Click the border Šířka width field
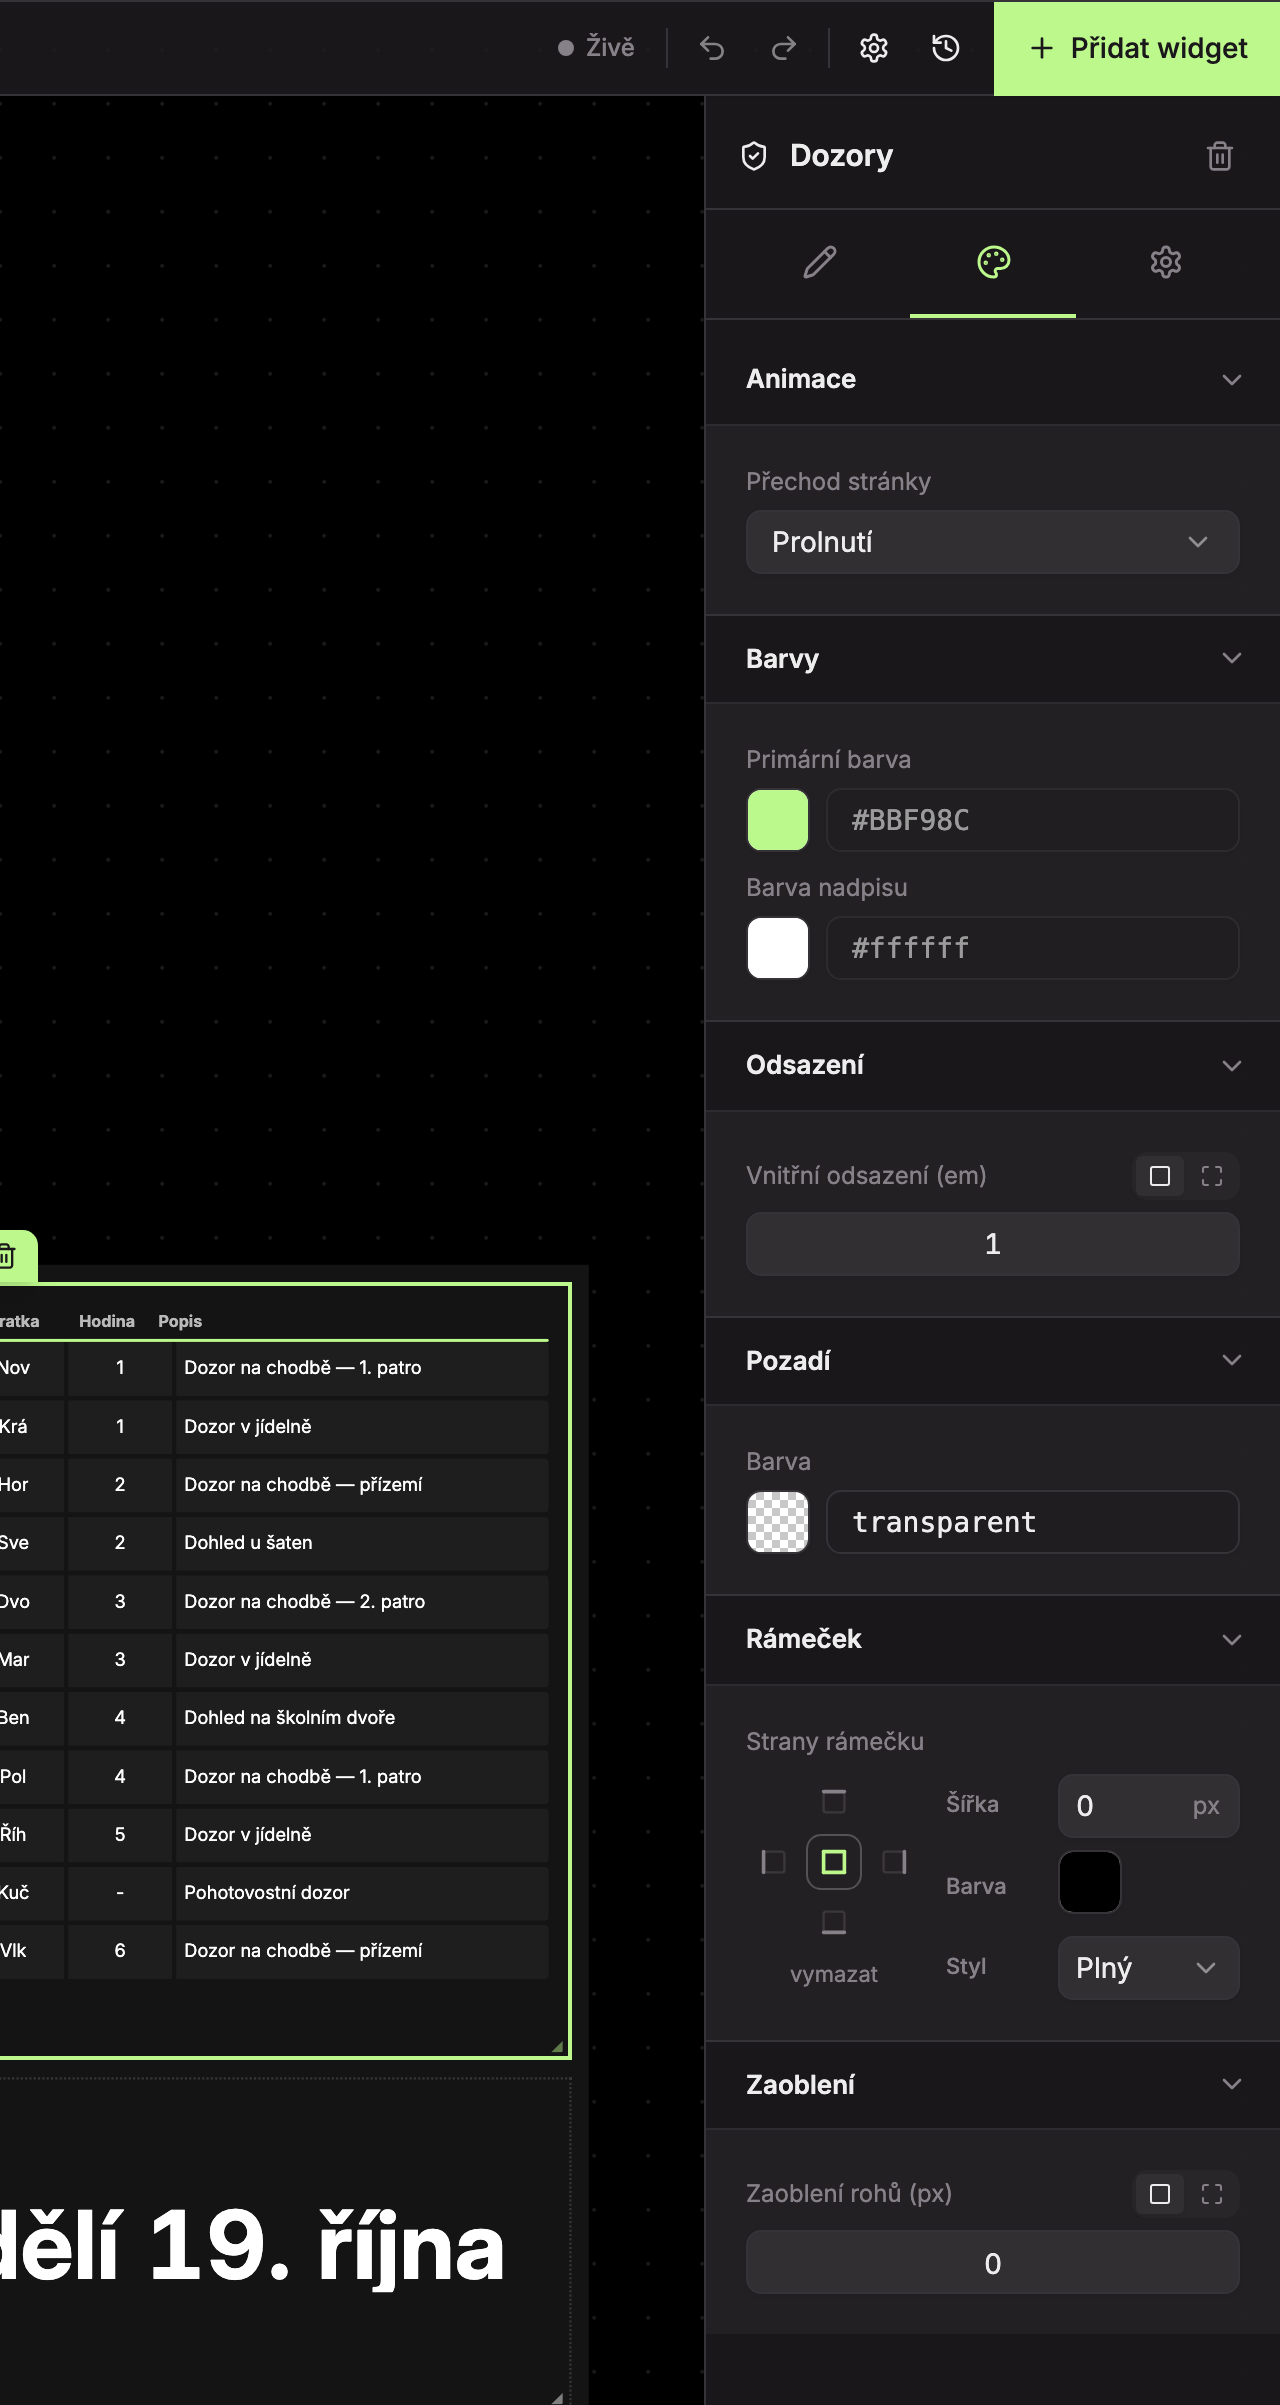The width and height of the screenshot is (1280, 2405). (1149, 1806)
